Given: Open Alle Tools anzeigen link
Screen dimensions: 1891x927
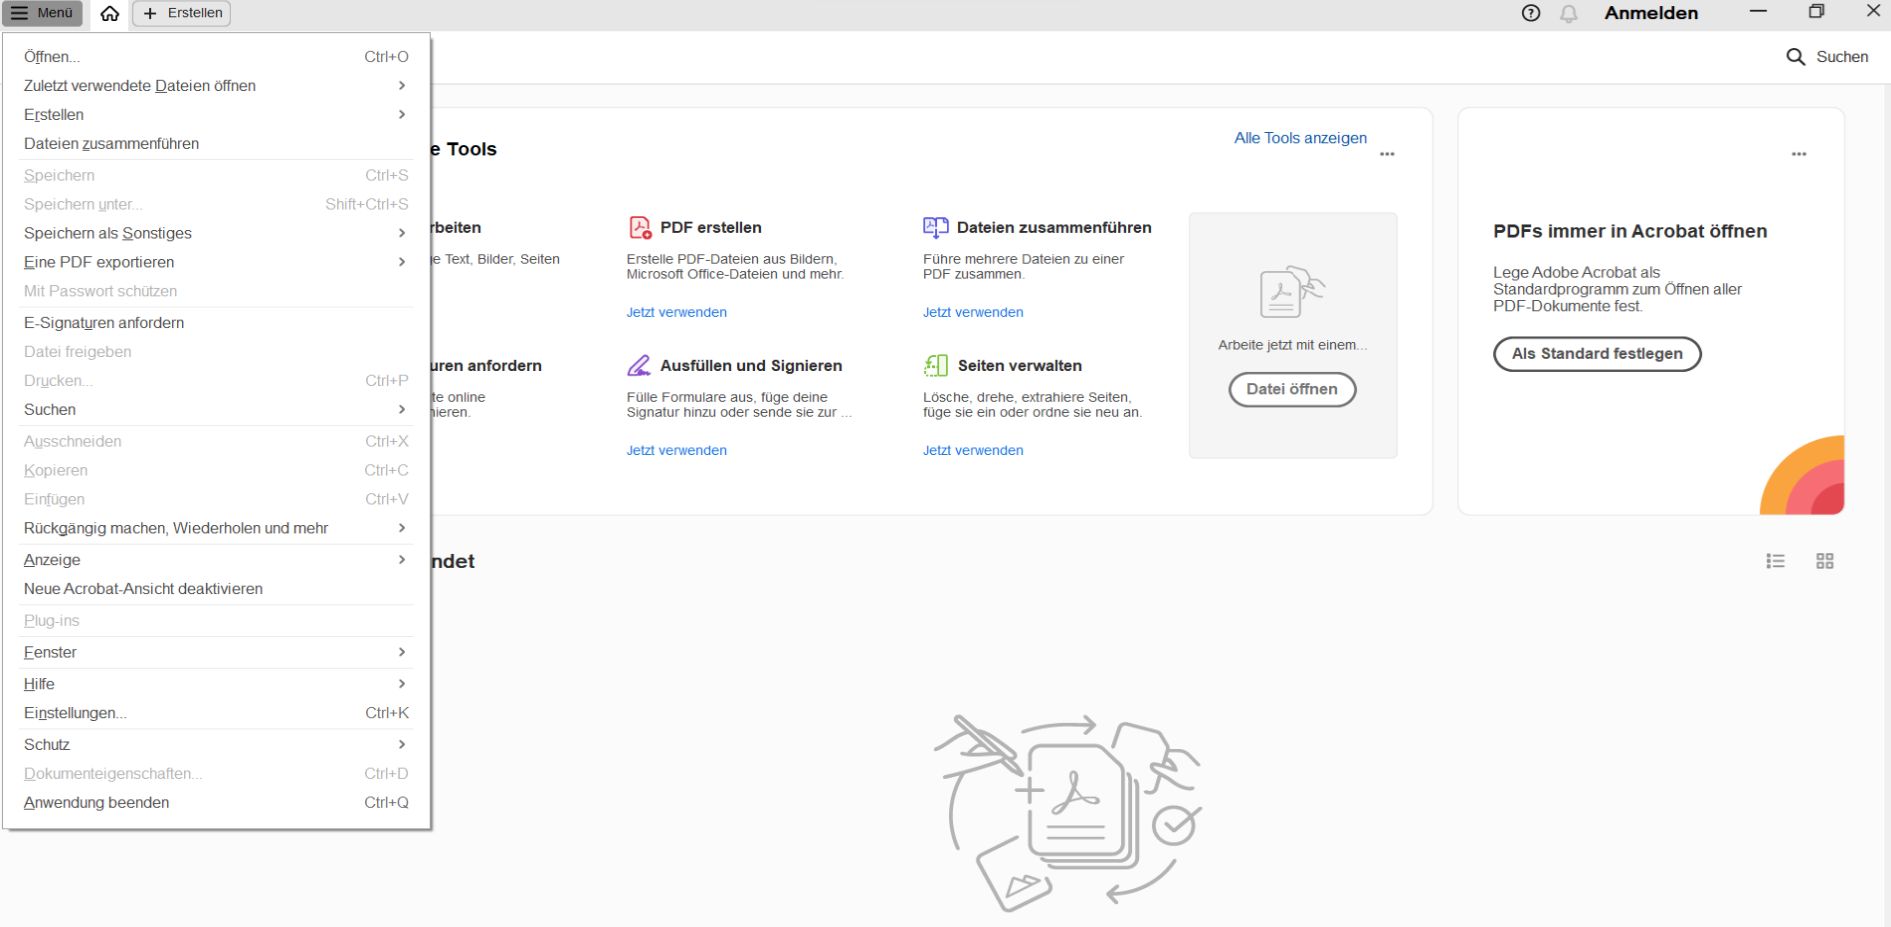Looking at the screenshot, I should coord(1299,138).
